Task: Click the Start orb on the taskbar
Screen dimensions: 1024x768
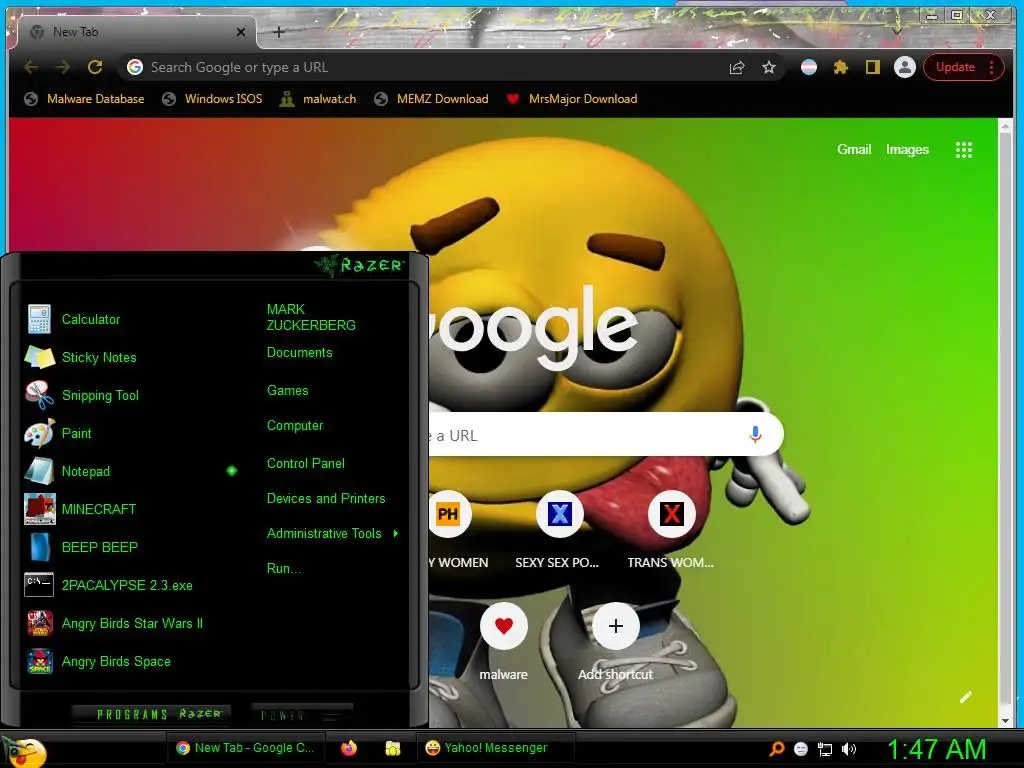Action: (25, 751)
